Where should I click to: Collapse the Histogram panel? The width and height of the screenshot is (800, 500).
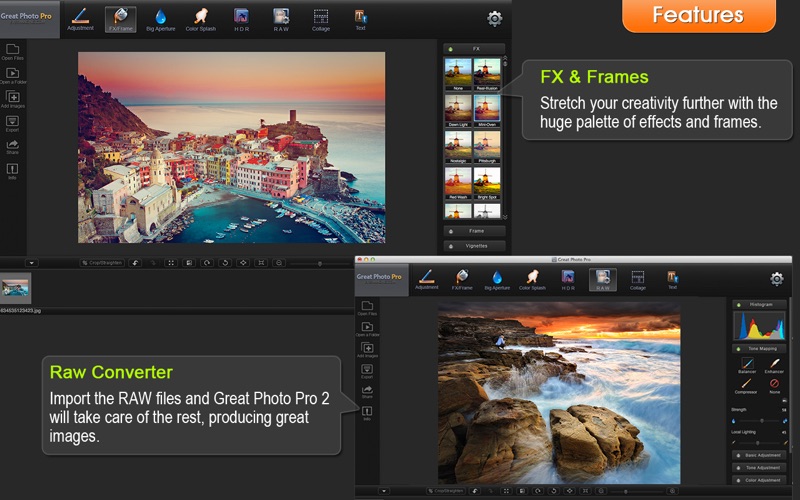point(759,305)
